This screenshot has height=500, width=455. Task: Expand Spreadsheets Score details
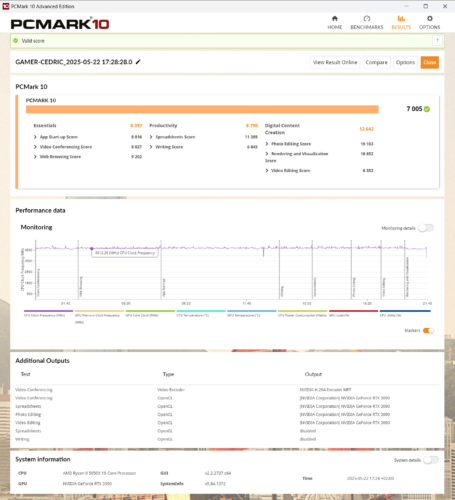click(x=151, y=137)
